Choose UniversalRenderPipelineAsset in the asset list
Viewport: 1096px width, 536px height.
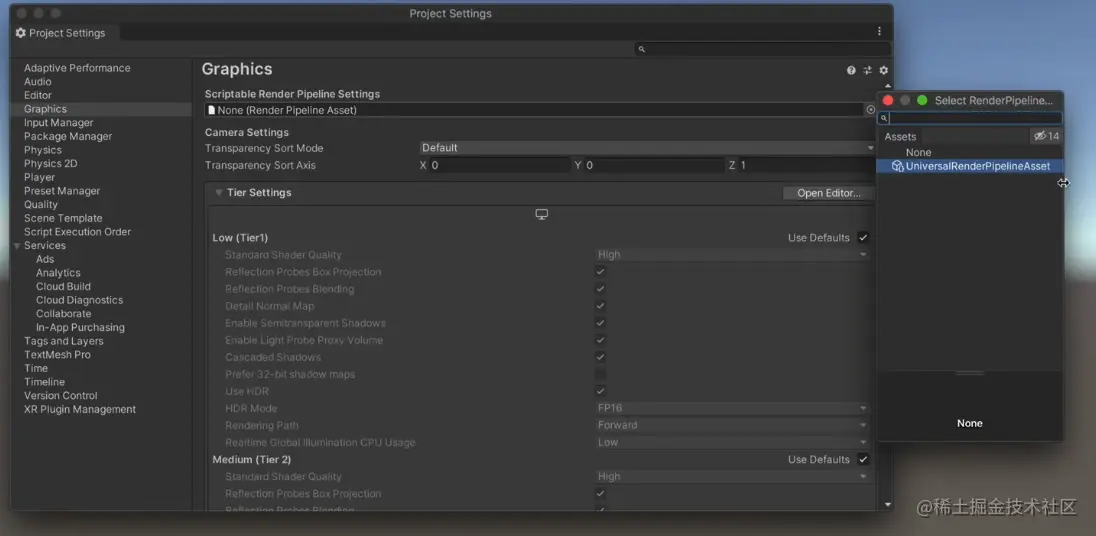pos(977,166)
